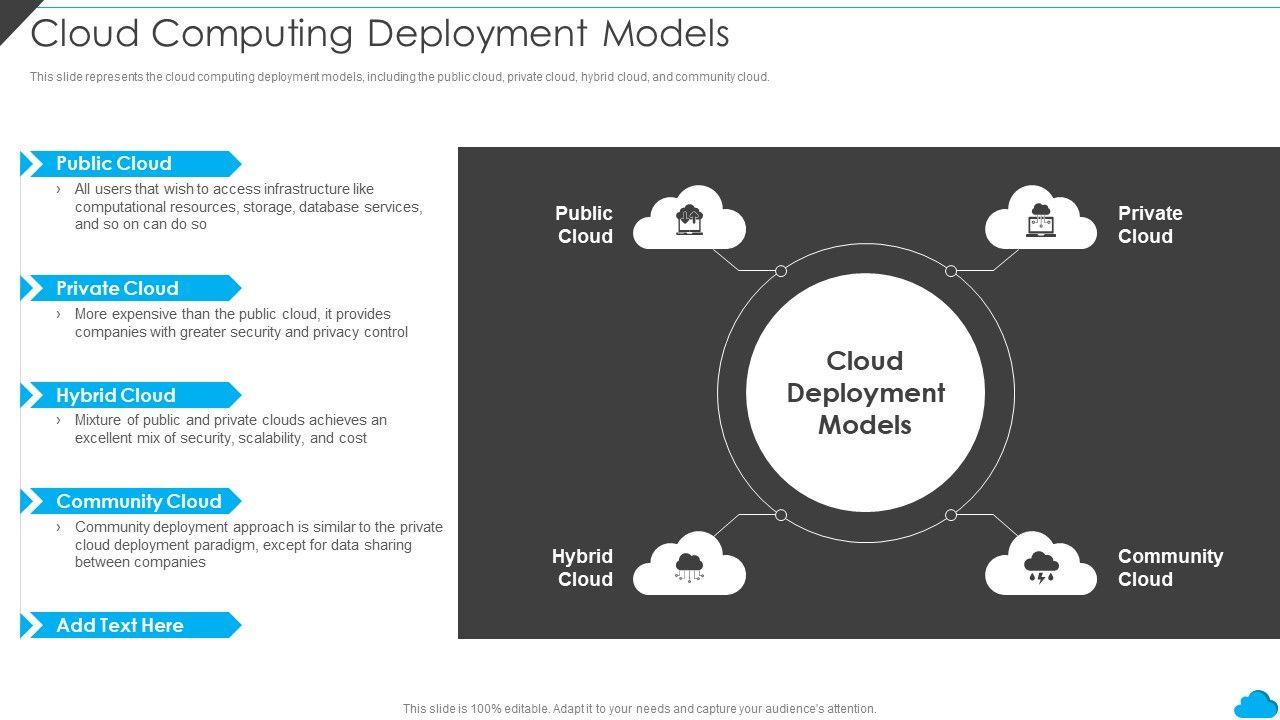Click the connector node near Community Cloud icon
The width and height of the screenshot is (1280, 720).
click(951, 515)
